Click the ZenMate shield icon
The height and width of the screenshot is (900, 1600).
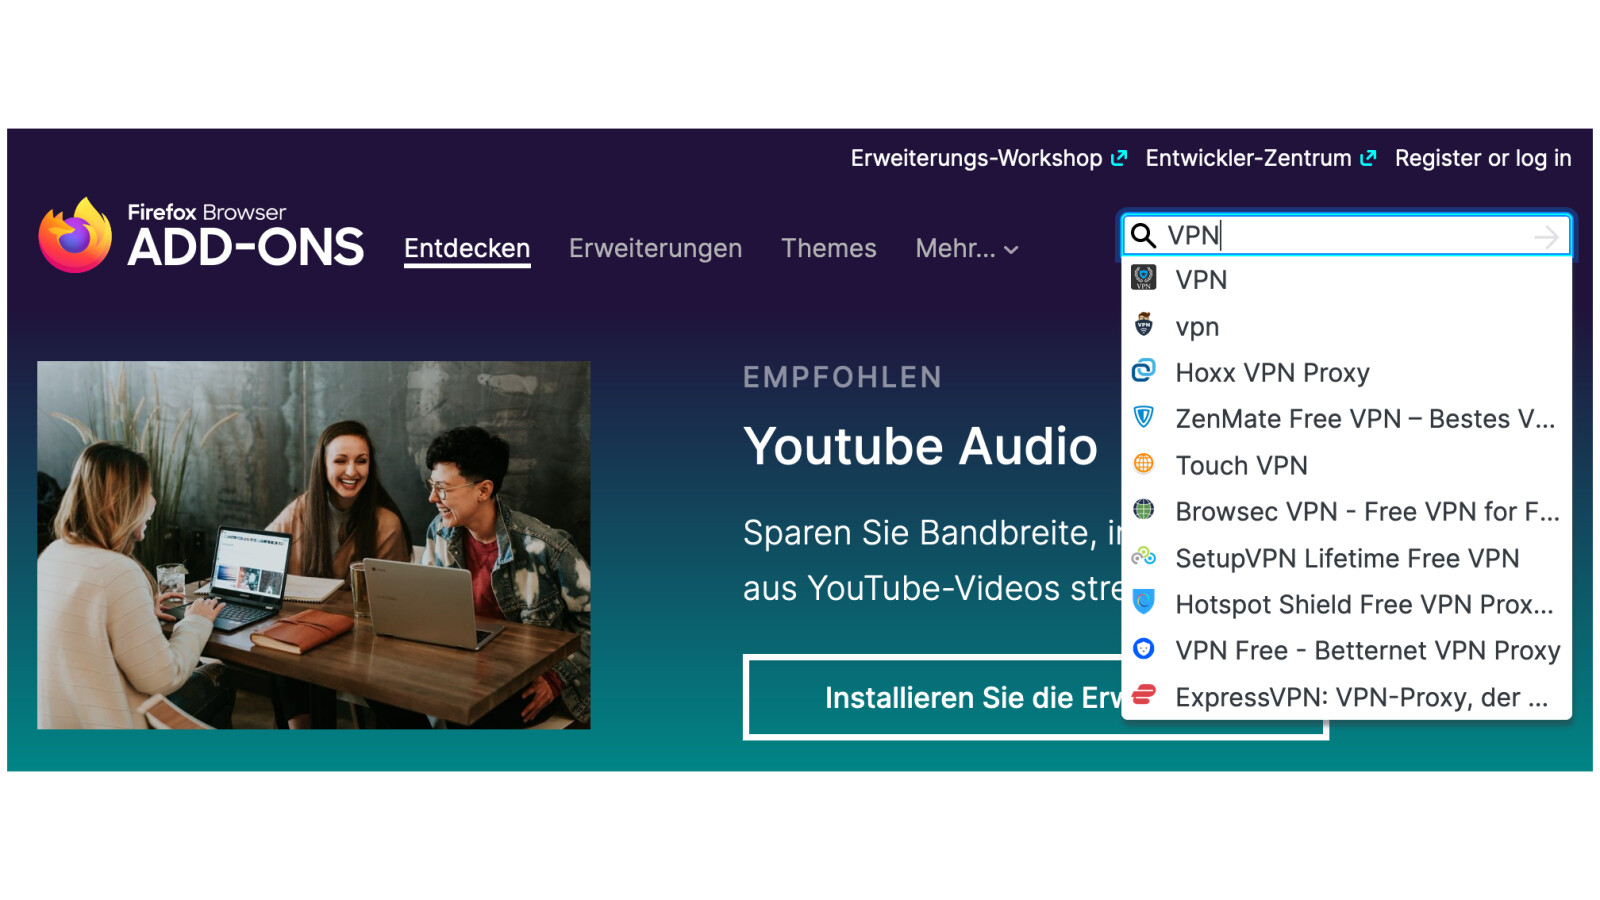point(1144,417)
